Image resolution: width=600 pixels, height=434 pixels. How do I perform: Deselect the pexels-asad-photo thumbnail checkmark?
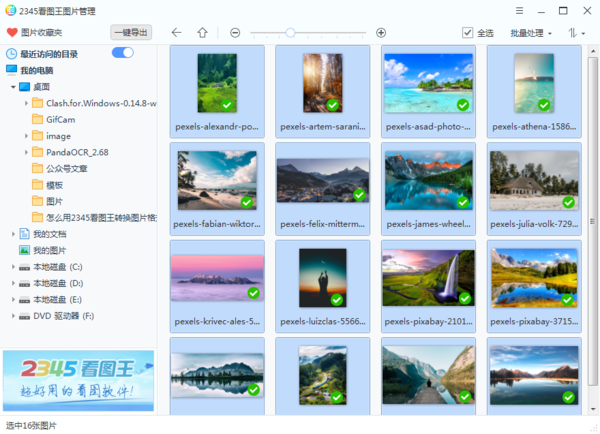(463, 105)
